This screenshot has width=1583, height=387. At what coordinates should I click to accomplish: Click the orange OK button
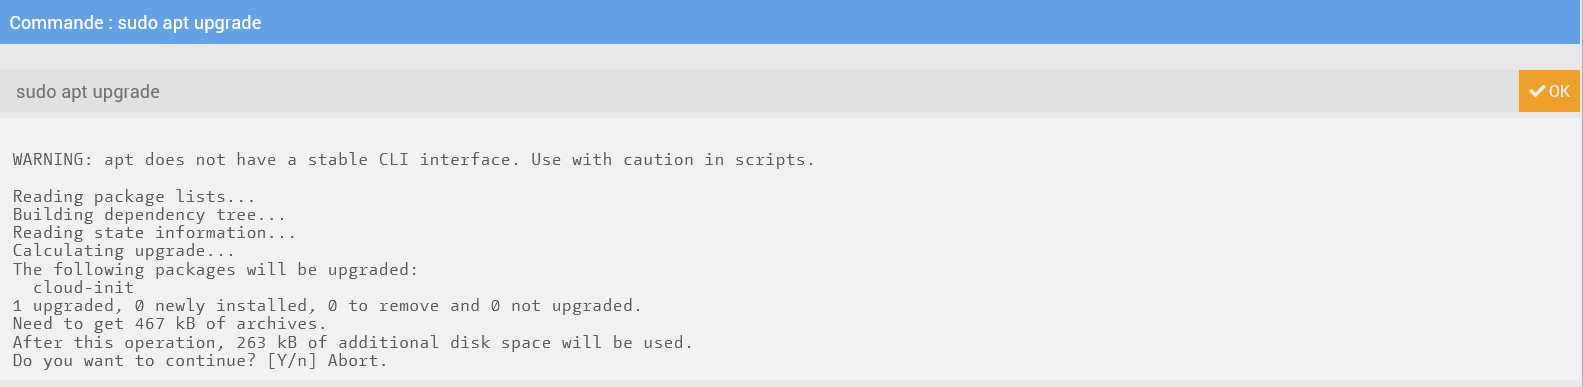click(x=1549, y=91)
